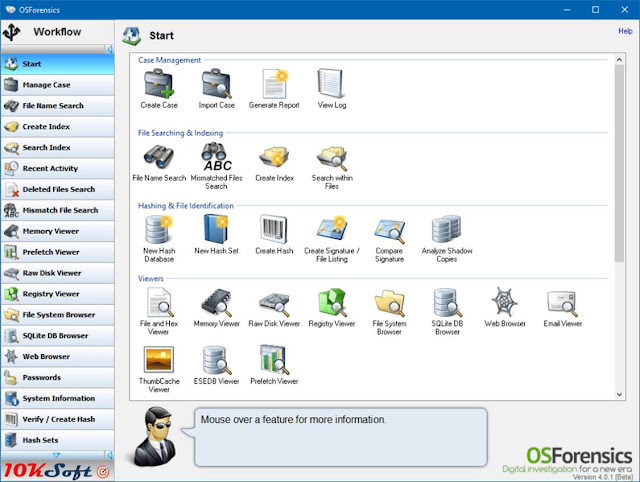
Task: Open Prefetch Viewer from the sidebar
Action: pyautogui.click(x=58, y=252)
